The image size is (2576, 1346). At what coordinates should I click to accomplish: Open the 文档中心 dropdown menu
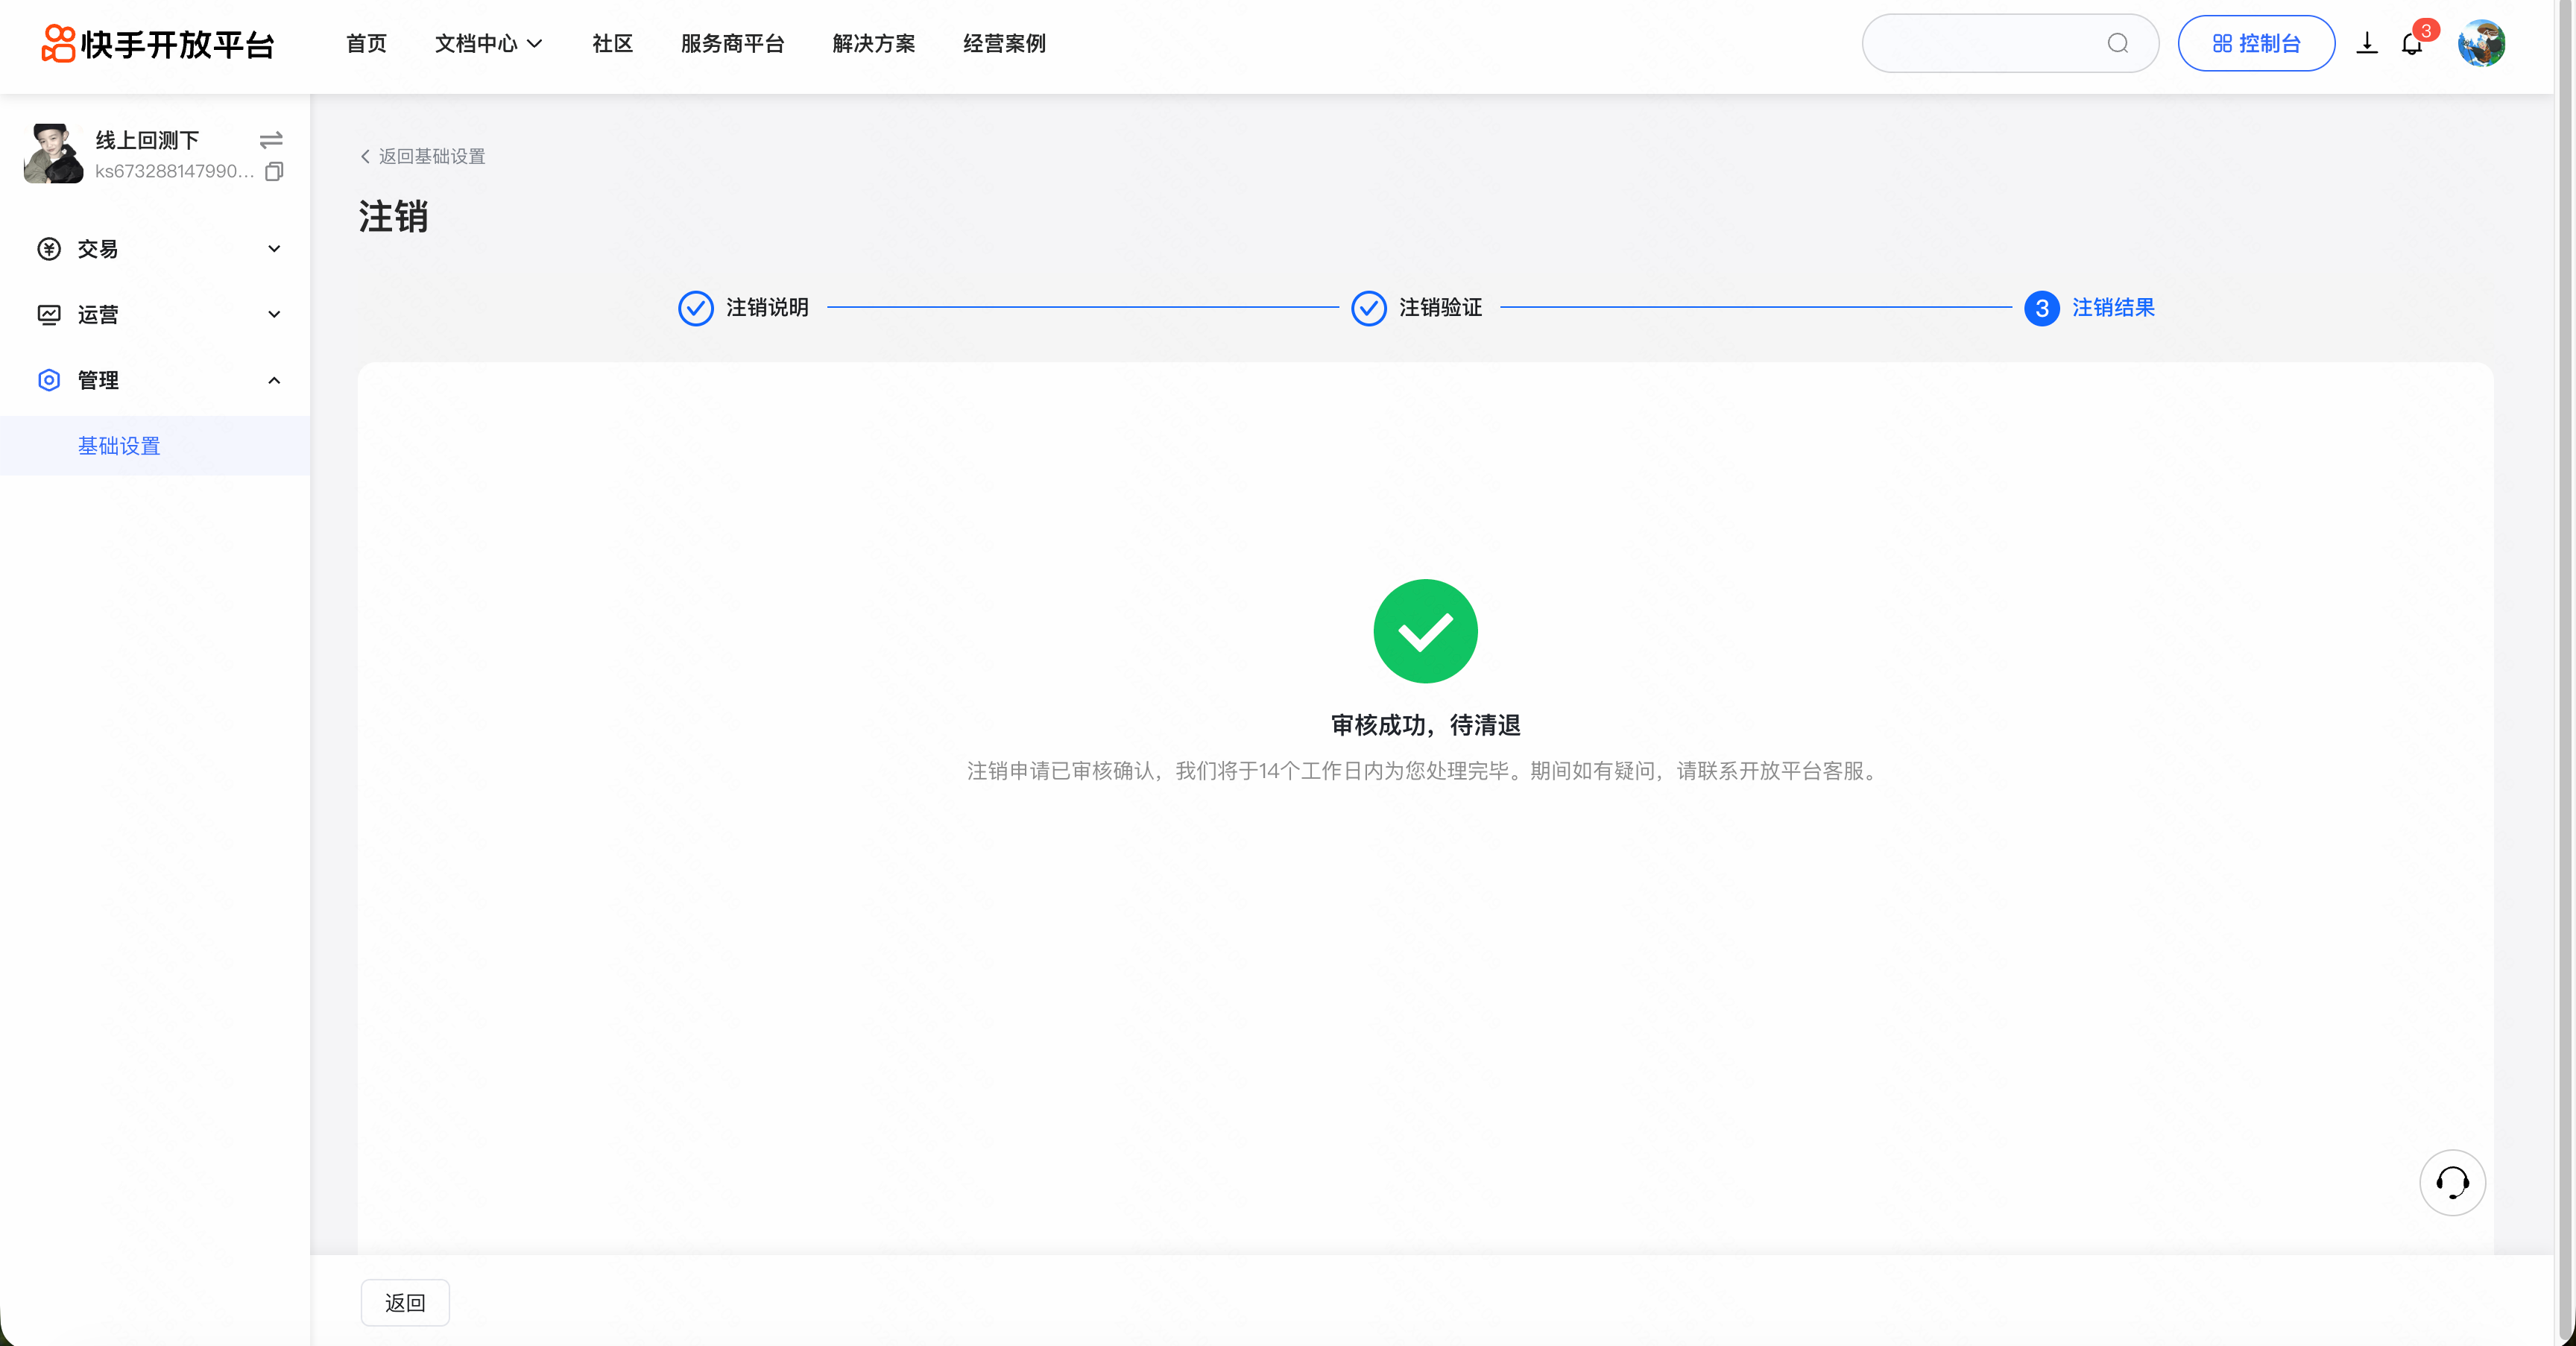pos(488,44)
